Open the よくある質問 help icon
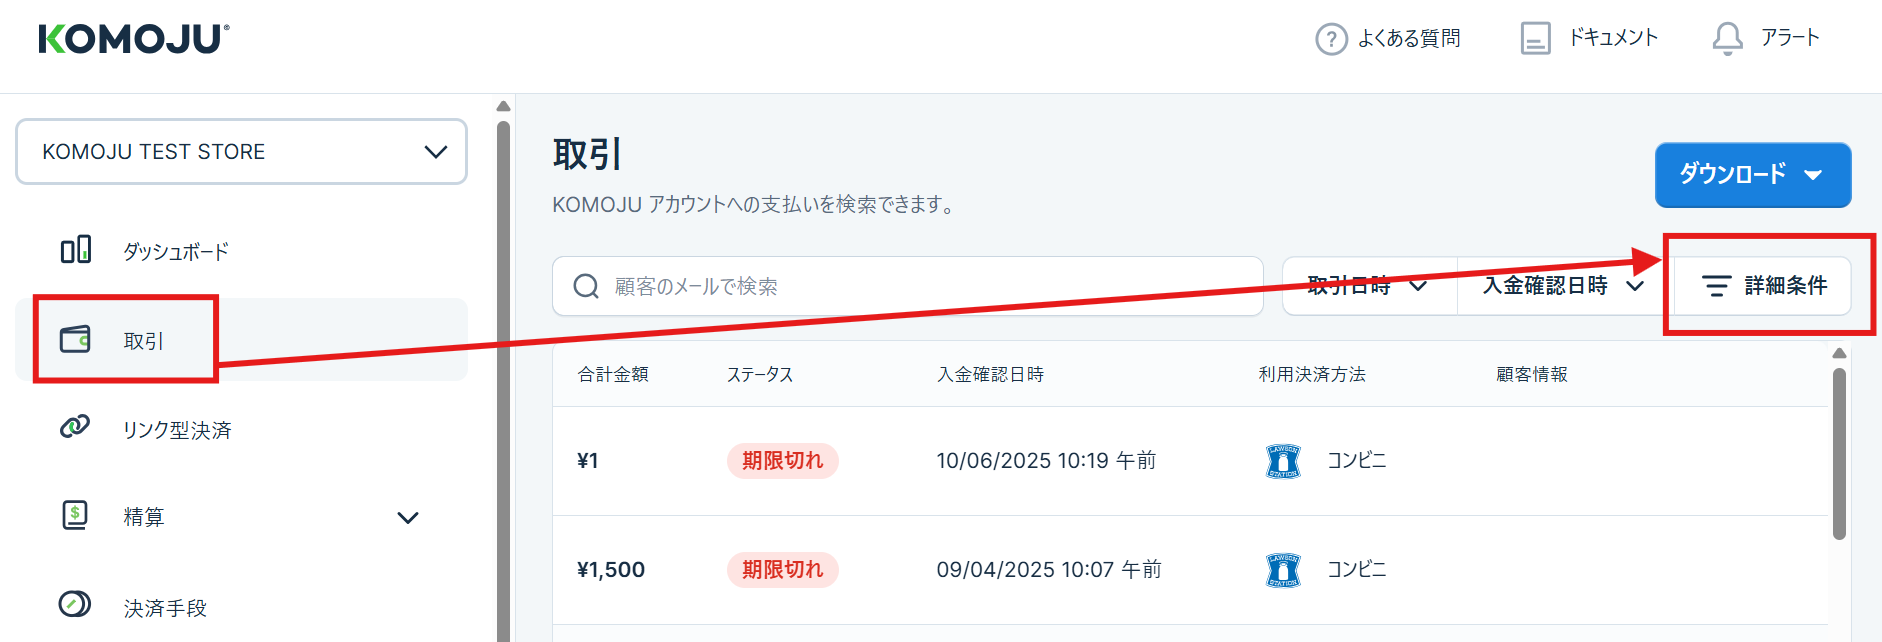Image resolution: width=1882 pixels, height=642 pixels. (1331, 39)
